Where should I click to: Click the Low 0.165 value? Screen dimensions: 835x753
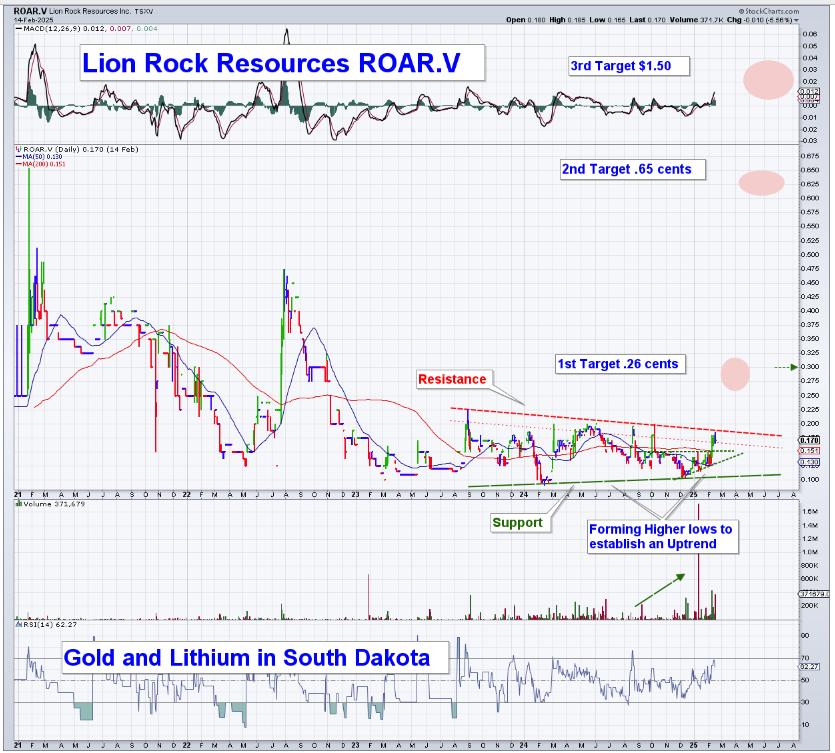coord(608,20)
